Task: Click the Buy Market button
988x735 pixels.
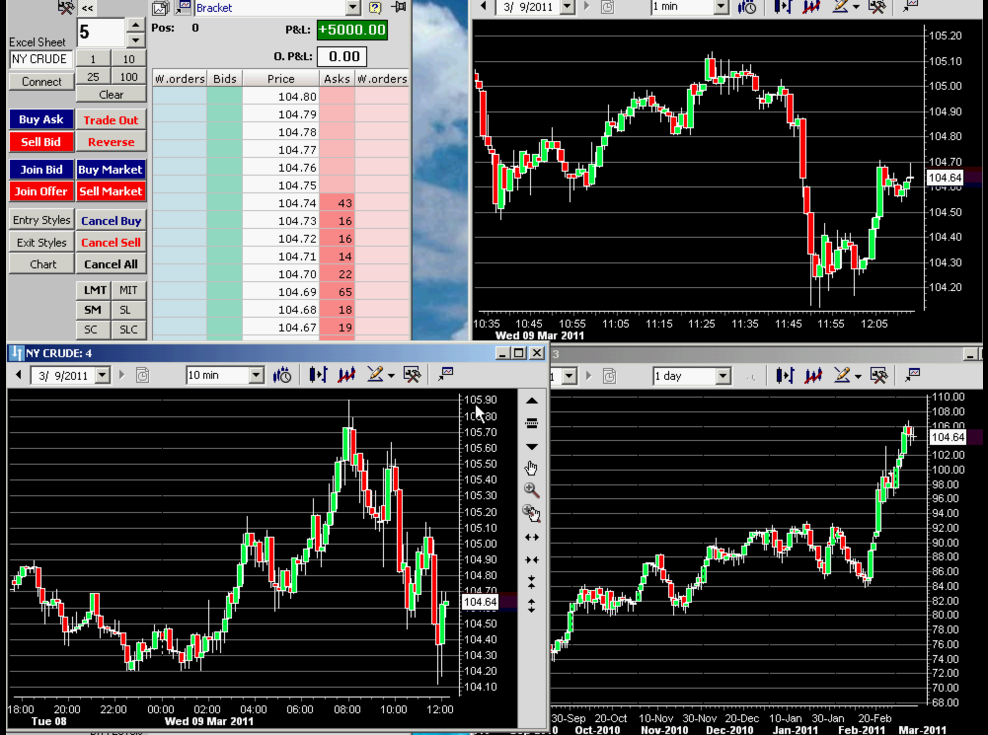Action: coord(111,170)
